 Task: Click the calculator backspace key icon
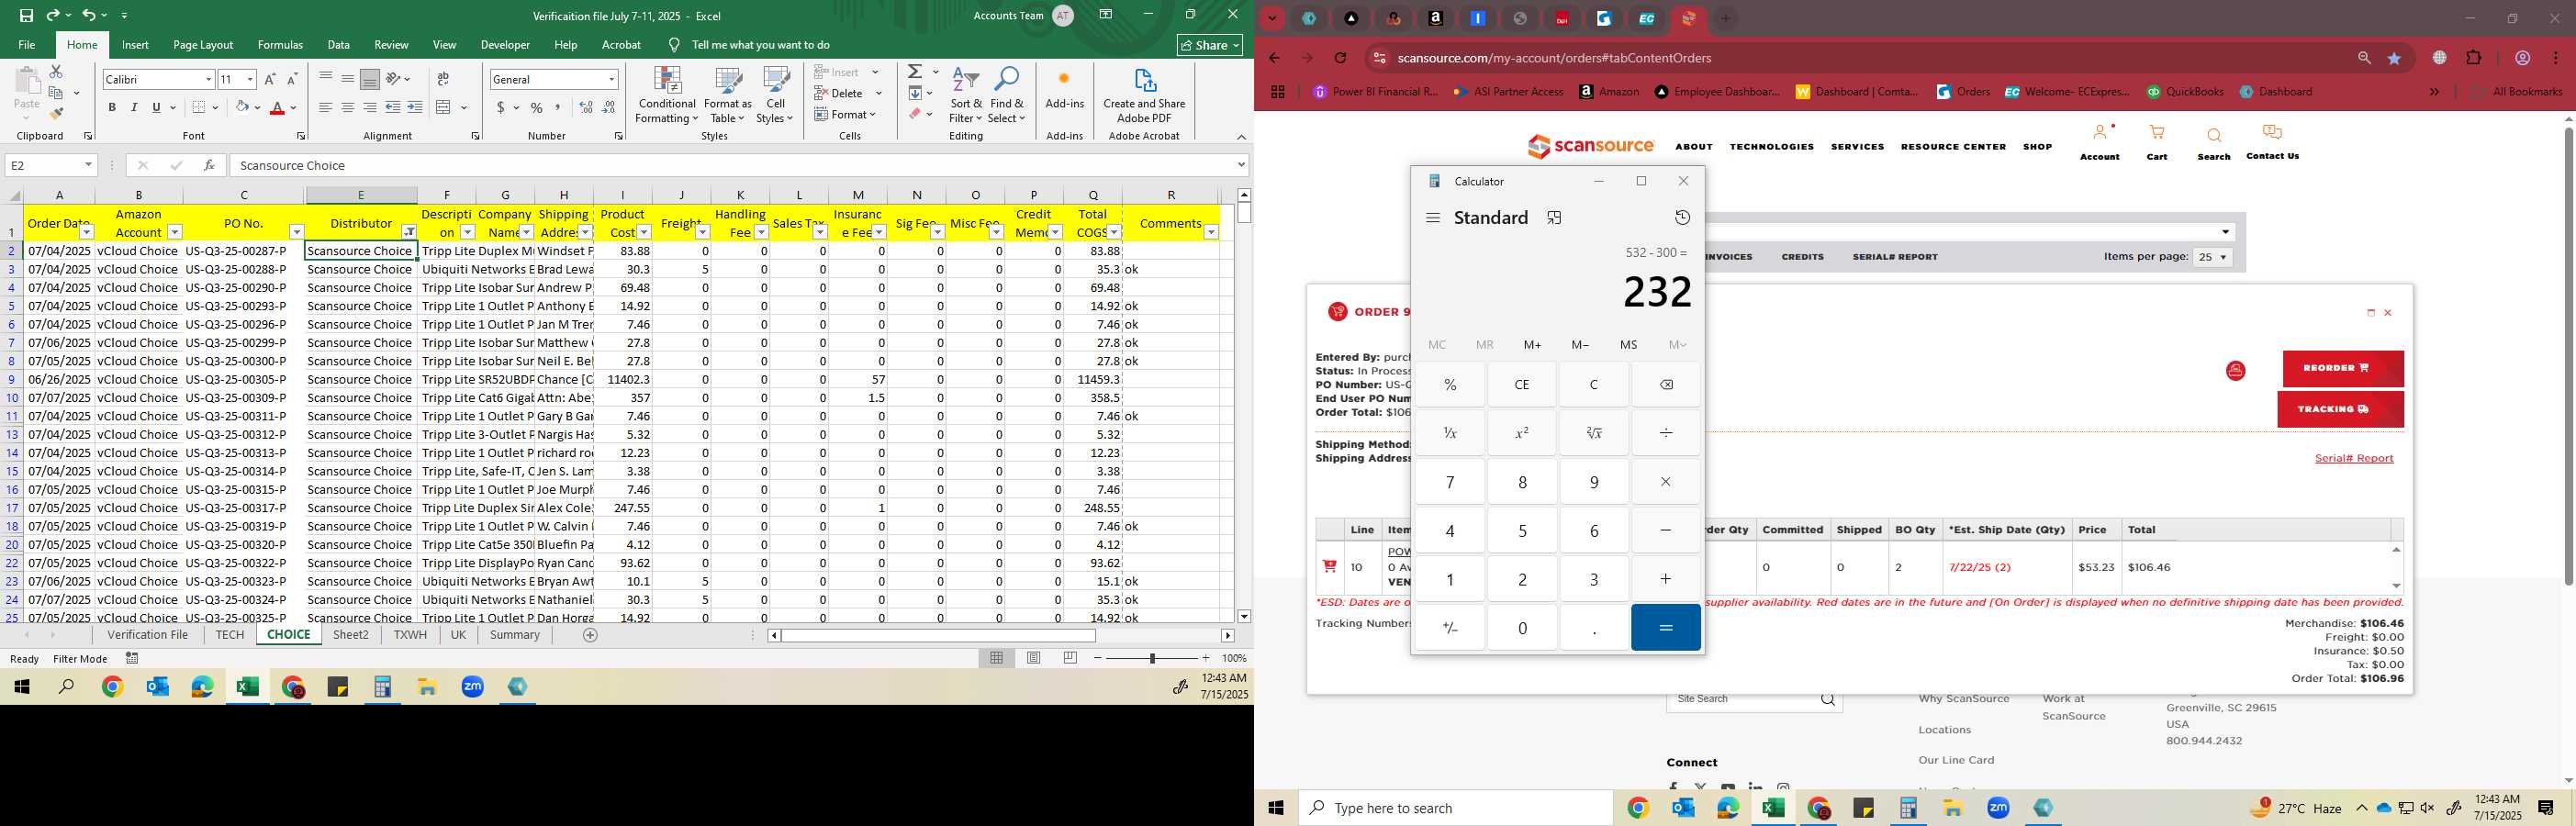tap(1666, 385)
